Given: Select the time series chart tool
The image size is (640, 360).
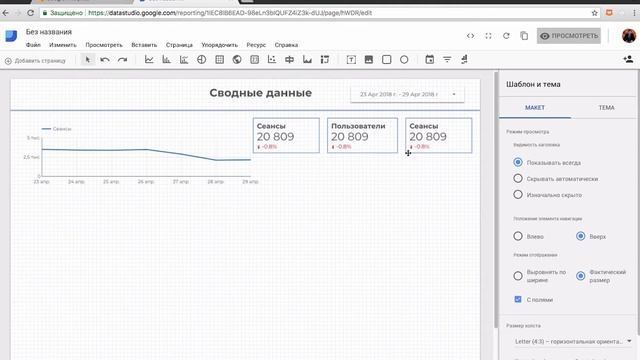Looking at the screenshot, I should click(149, 60).
